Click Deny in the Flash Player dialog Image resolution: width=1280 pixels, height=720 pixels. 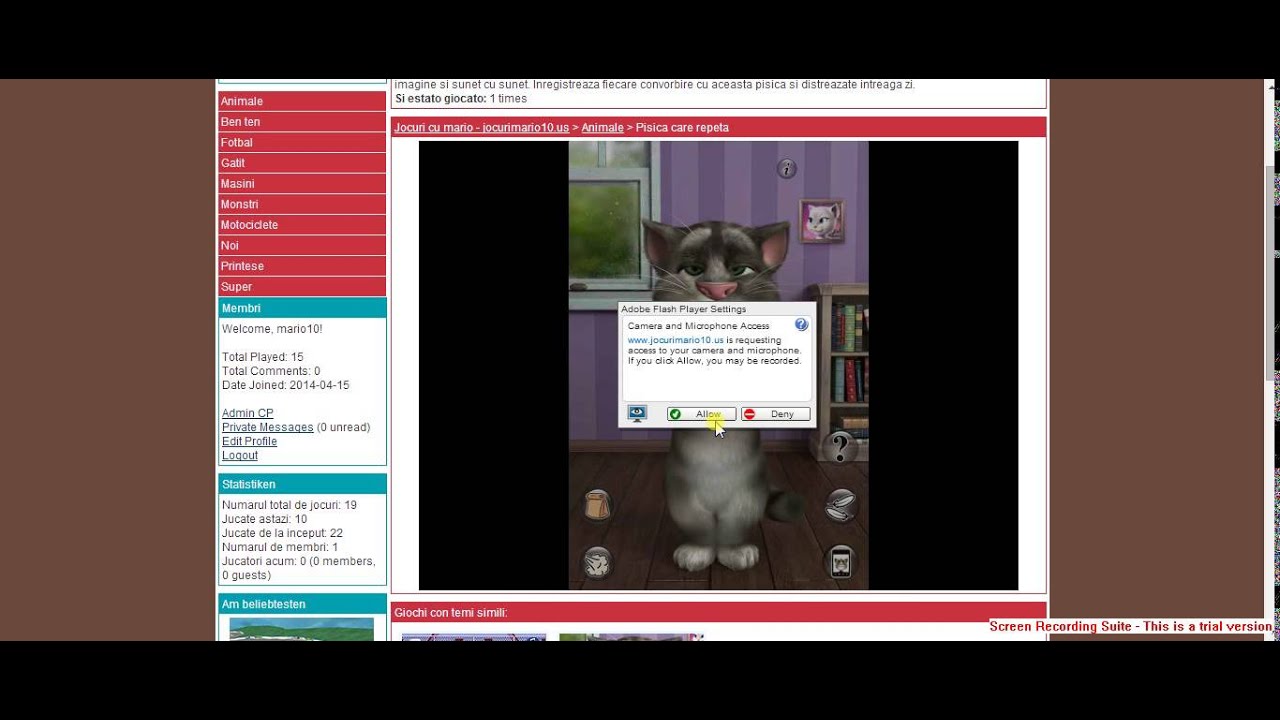click(x=776, y=414)
